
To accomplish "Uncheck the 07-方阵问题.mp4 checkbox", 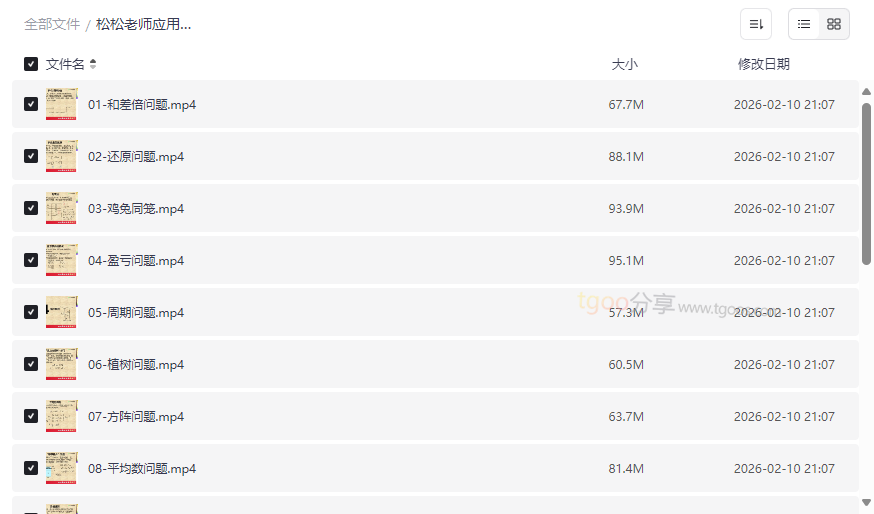I will pos(31,416).
